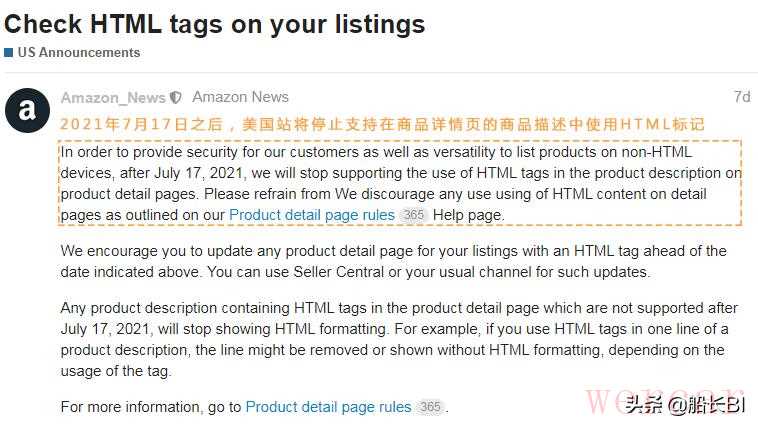Open the Amazon_News user profile
Viewport: 758px width, 427px height.
tap(113, 98)
